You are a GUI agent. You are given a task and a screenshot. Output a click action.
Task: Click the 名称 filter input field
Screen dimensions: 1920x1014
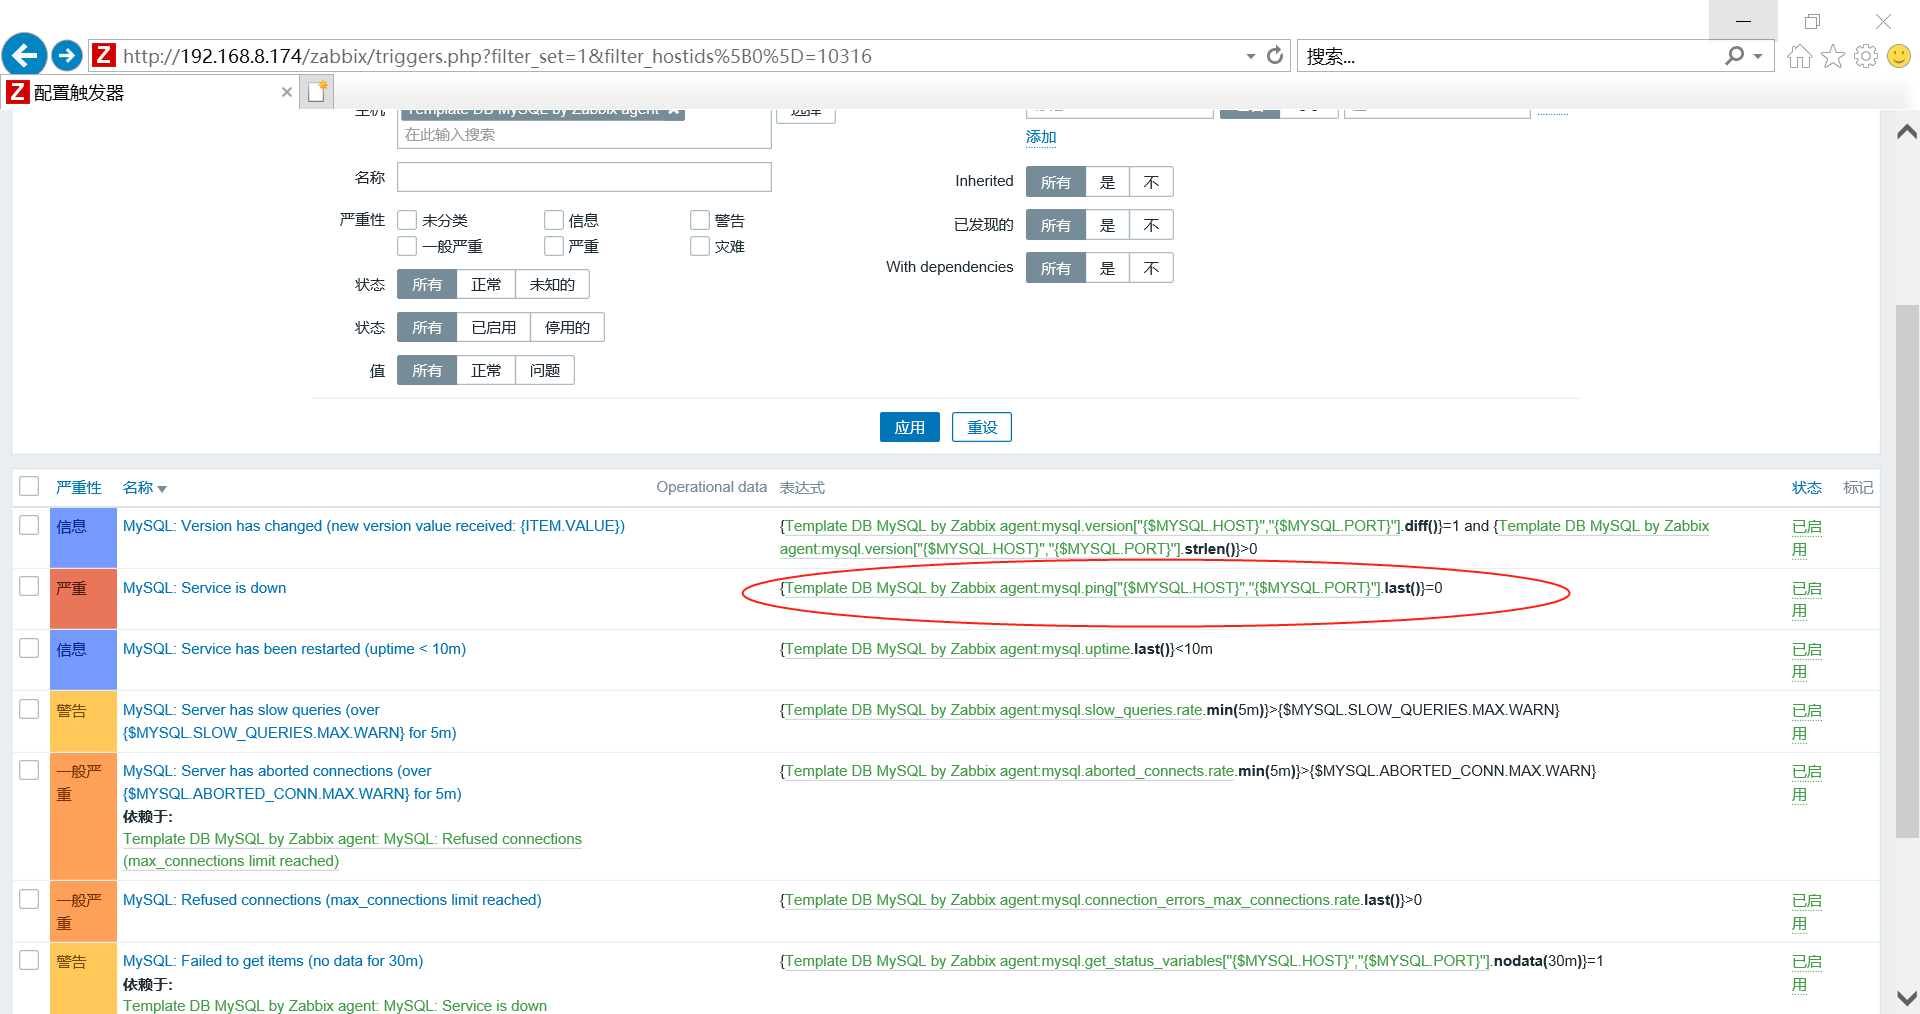pos(584,177)
